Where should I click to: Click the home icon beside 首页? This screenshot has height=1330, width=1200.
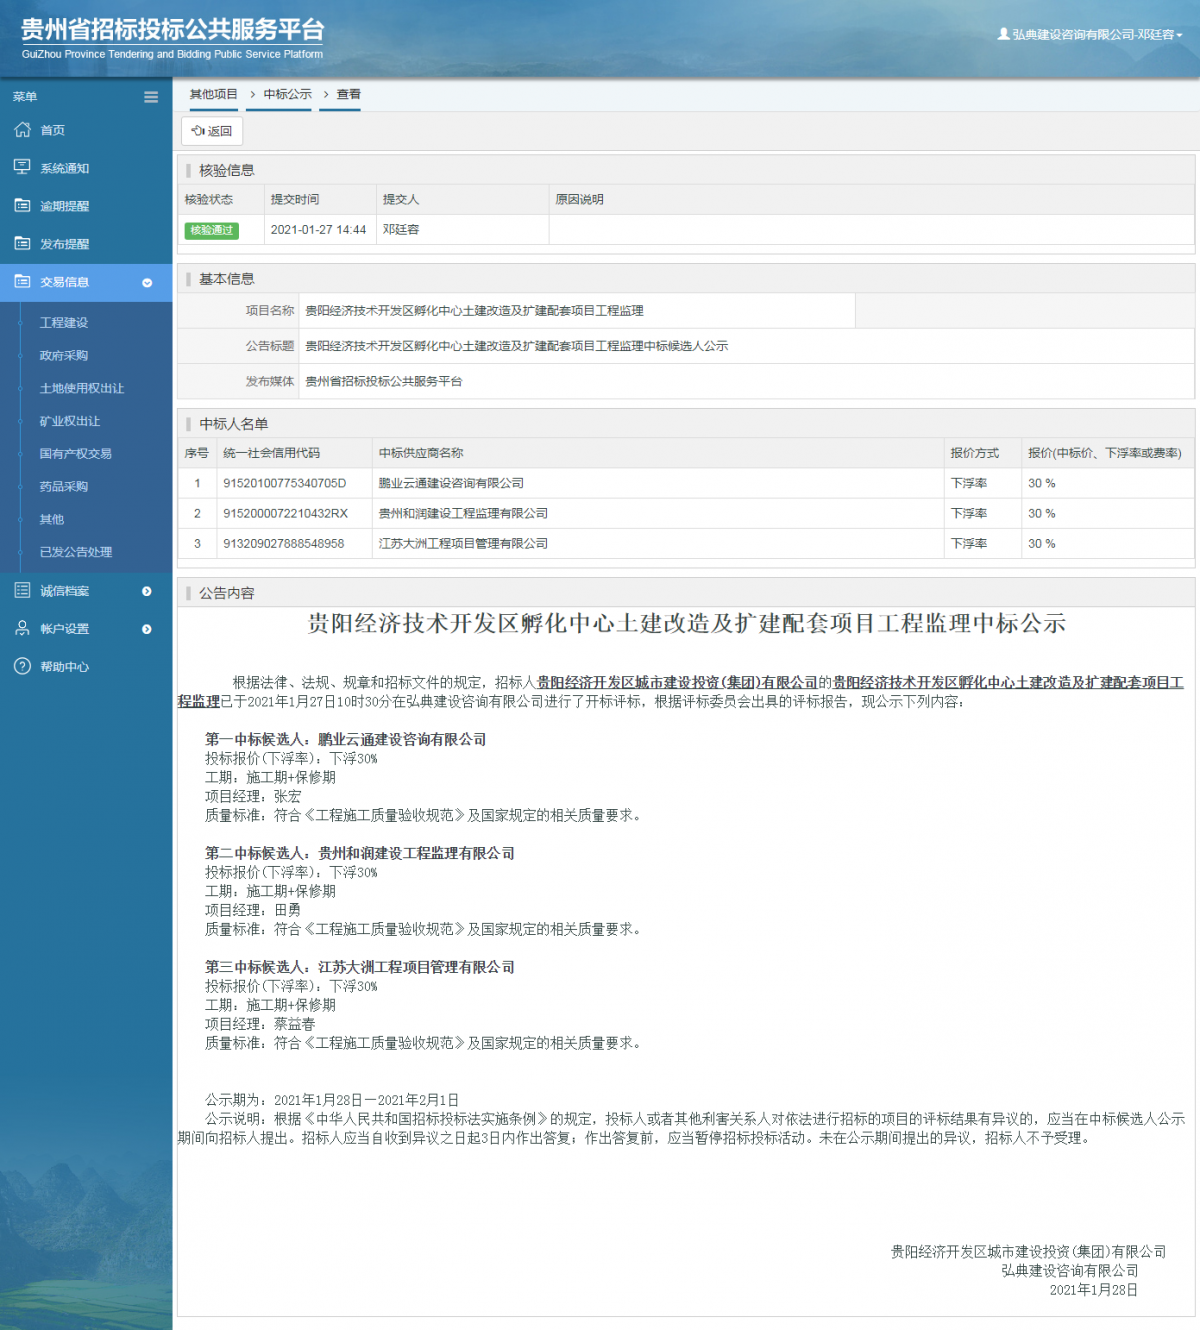[x=22, y=130]
